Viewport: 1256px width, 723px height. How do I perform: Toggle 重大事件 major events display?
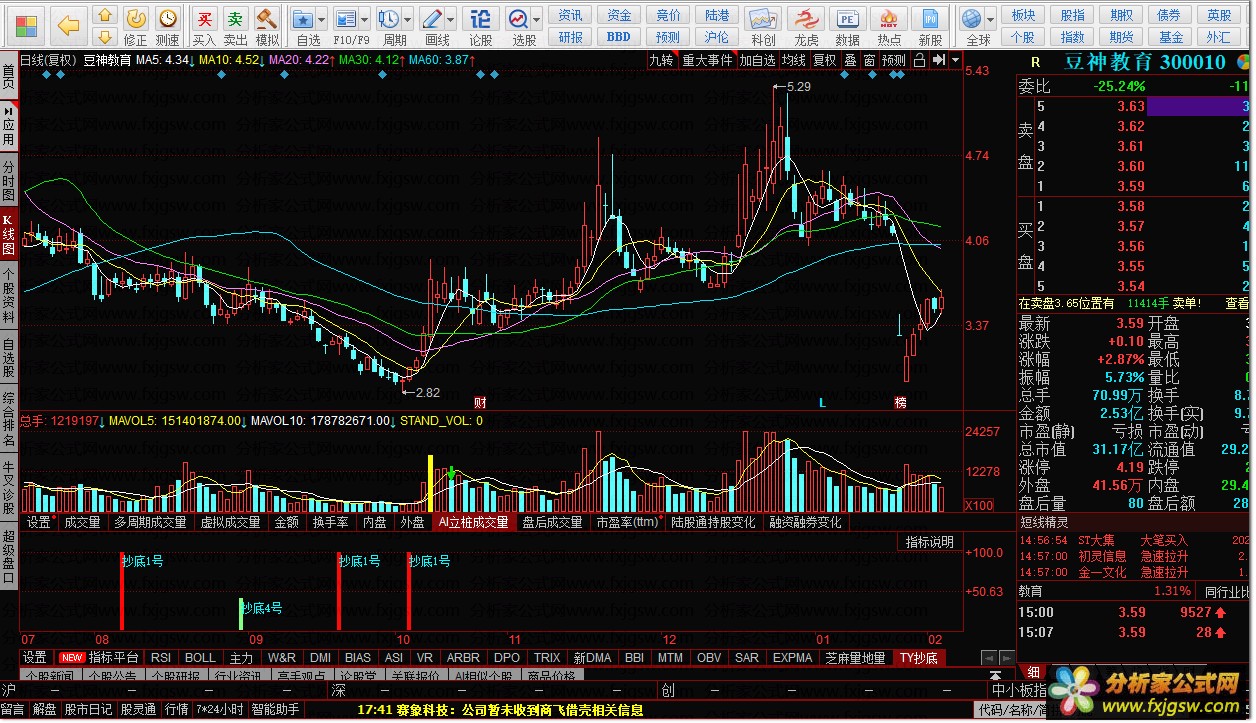click(x=707, y=60)
